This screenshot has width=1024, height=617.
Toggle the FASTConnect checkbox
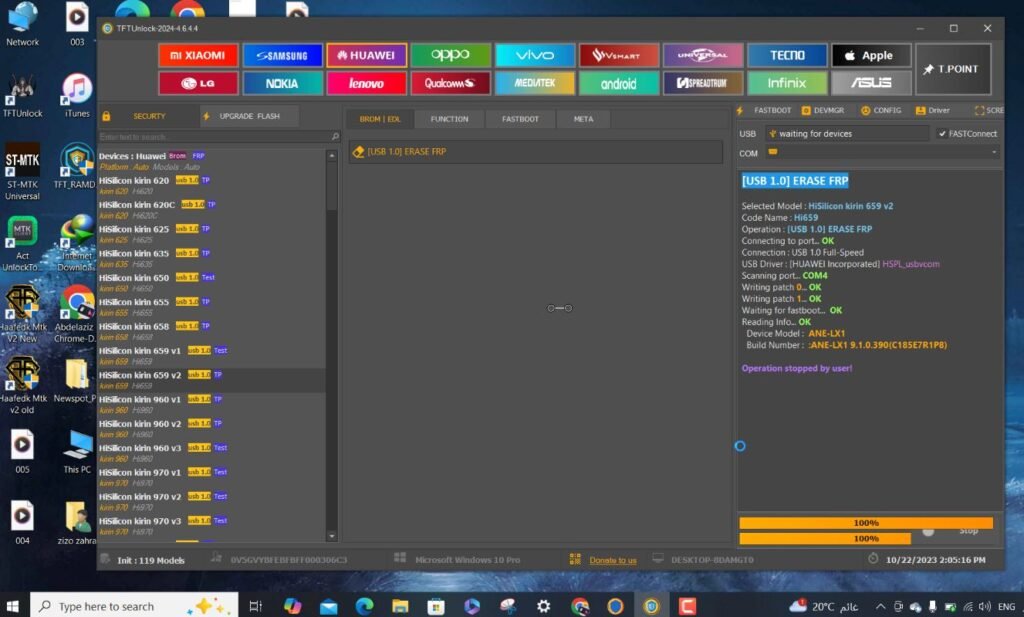coord(967,134)
